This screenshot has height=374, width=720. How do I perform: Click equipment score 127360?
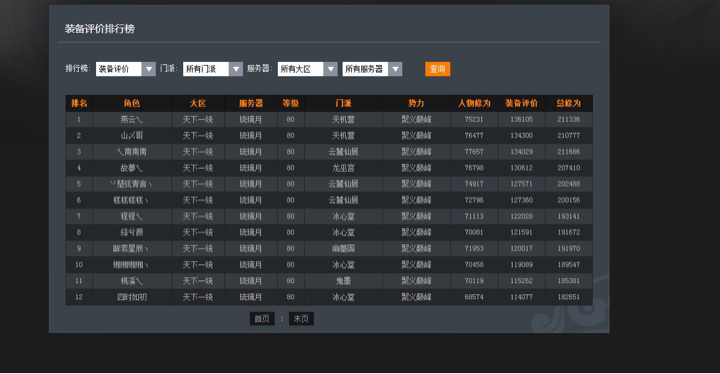(521, 200)
